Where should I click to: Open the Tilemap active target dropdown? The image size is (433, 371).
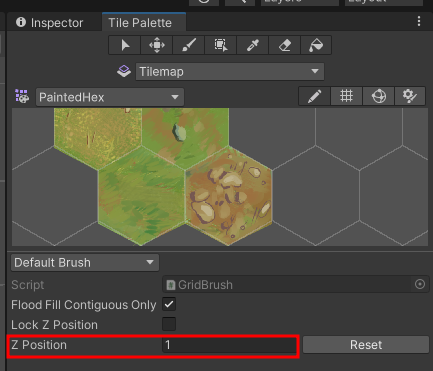pos(230,71)
